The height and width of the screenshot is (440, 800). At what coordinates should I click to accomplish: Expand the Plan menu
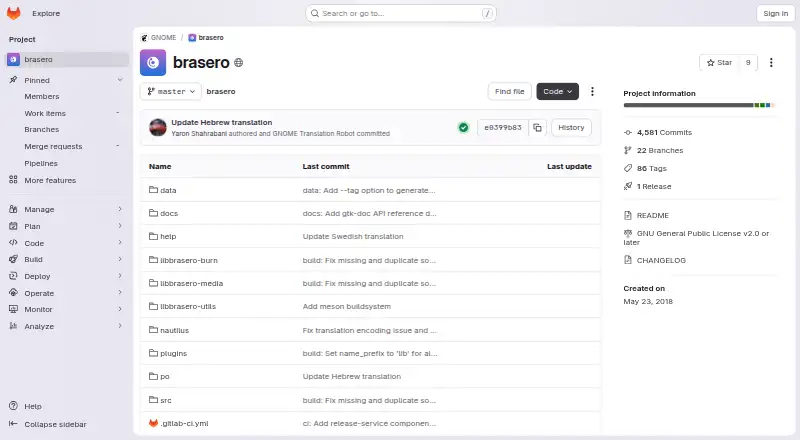120,226
